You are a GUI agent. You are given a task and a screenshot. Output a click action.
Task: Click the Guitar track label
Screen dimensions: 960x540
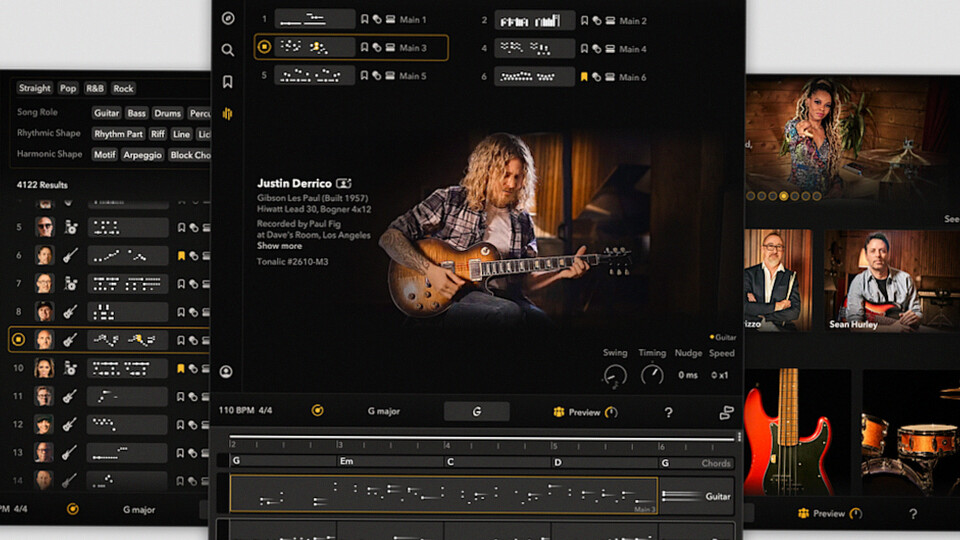coord(718,497)
